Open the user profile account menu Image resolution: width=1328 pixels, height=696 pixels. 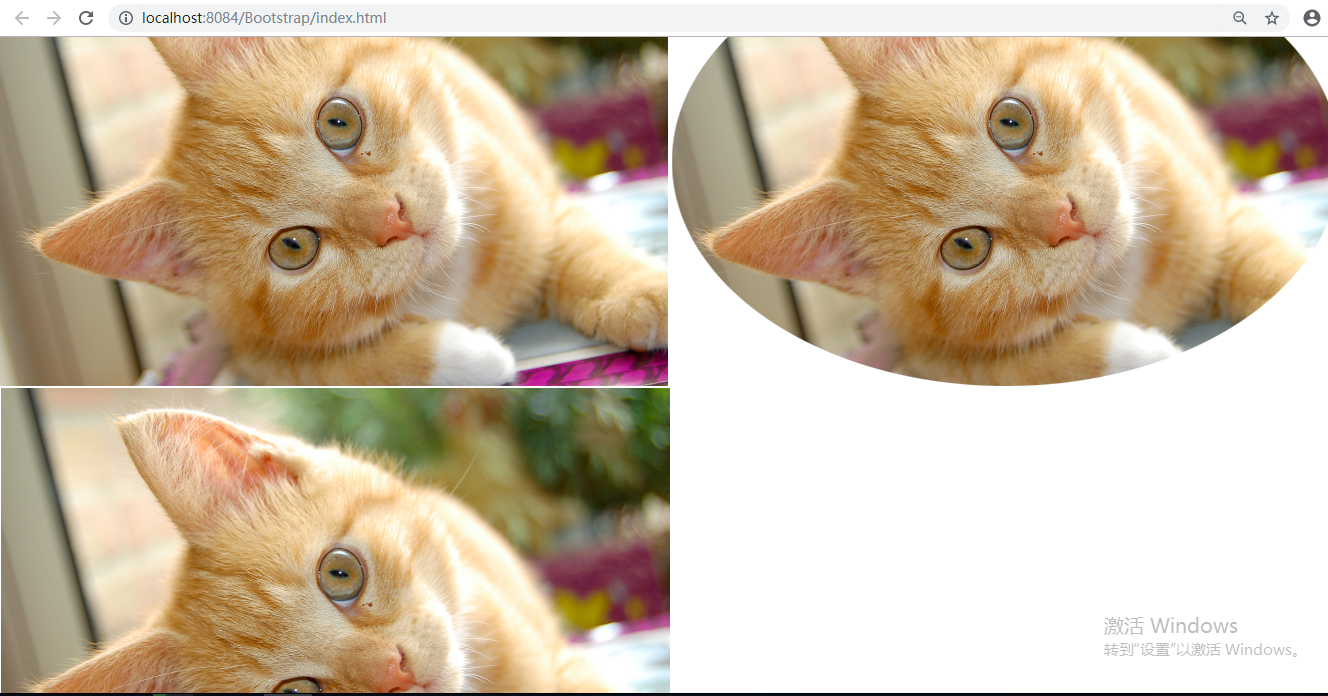point(1312,18)
